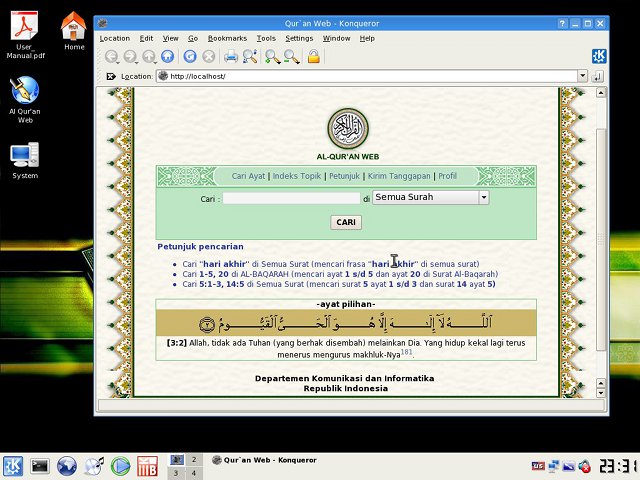Switch to virtual desktop 2
Image resolution: width=640 pixels, height=480 pixels.
click(194, 460)
